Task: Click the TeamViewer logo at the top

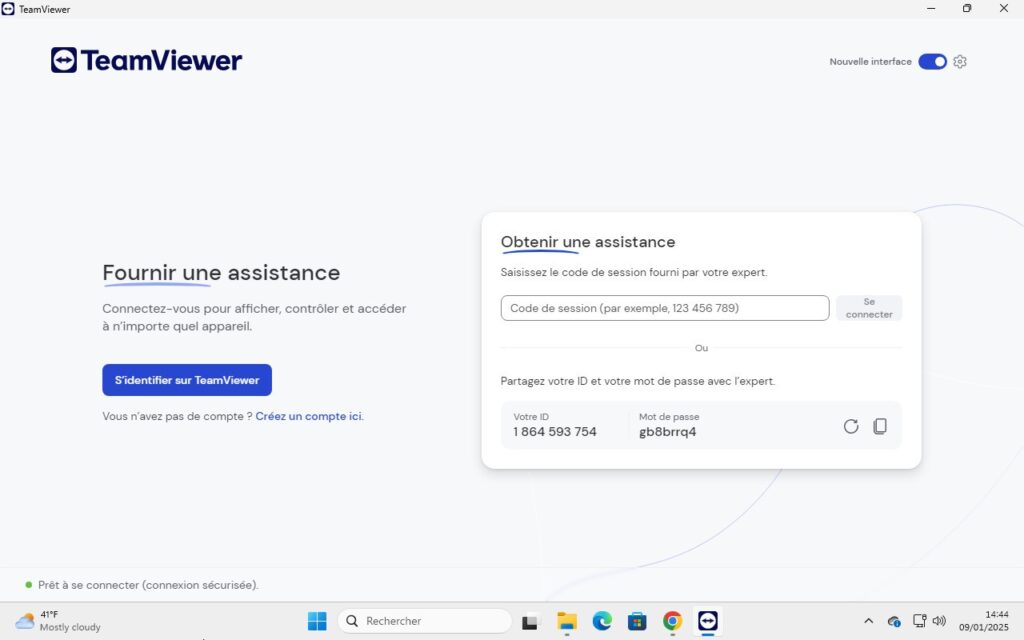Action: (146, 60)
